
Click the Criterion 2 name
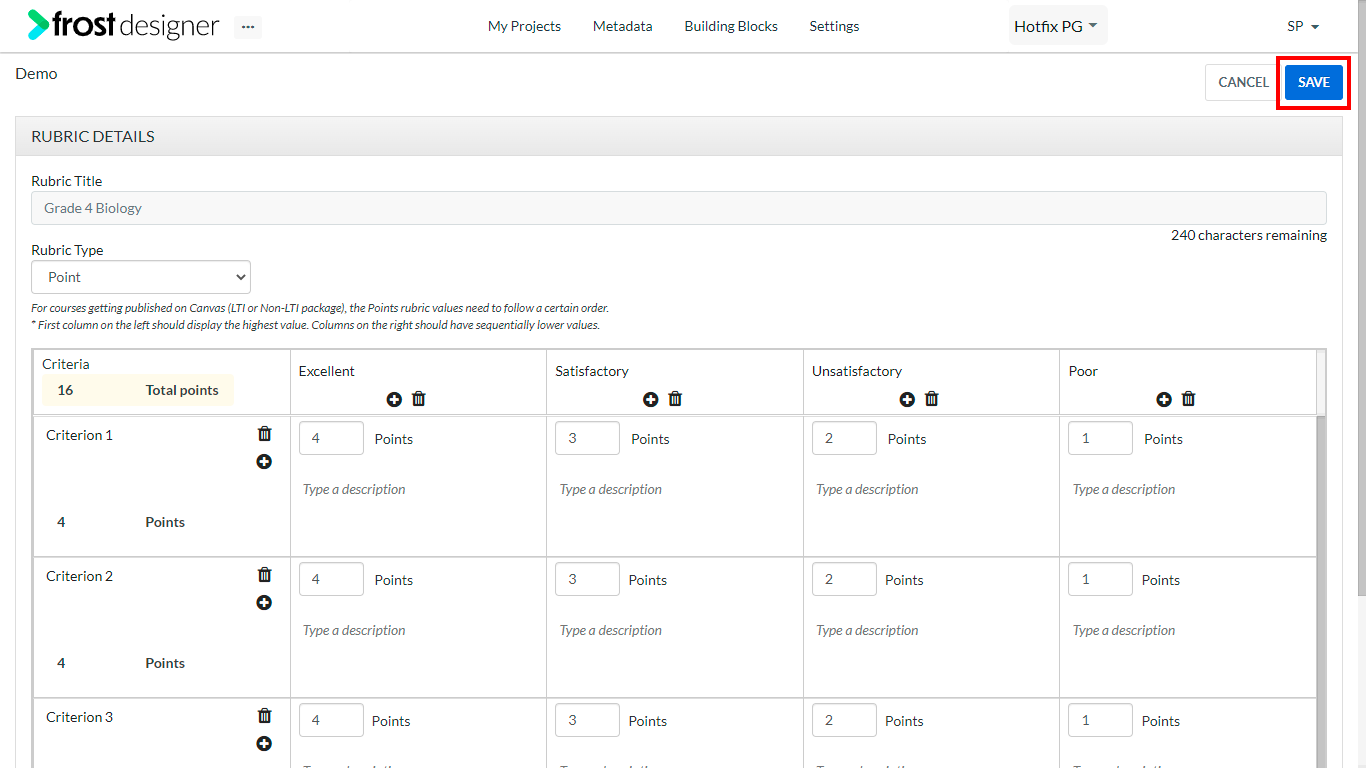pyautogui.click(x=80, y=576)
